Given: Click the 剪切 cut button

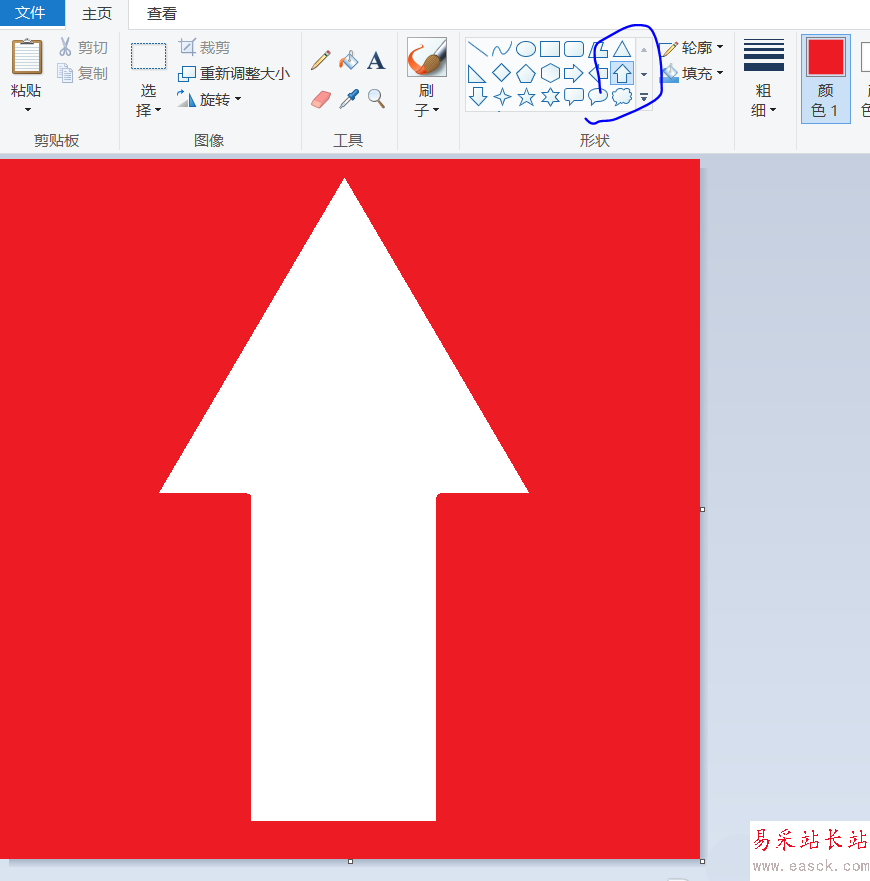Looking at the screenshot, I should pos(83,48).
